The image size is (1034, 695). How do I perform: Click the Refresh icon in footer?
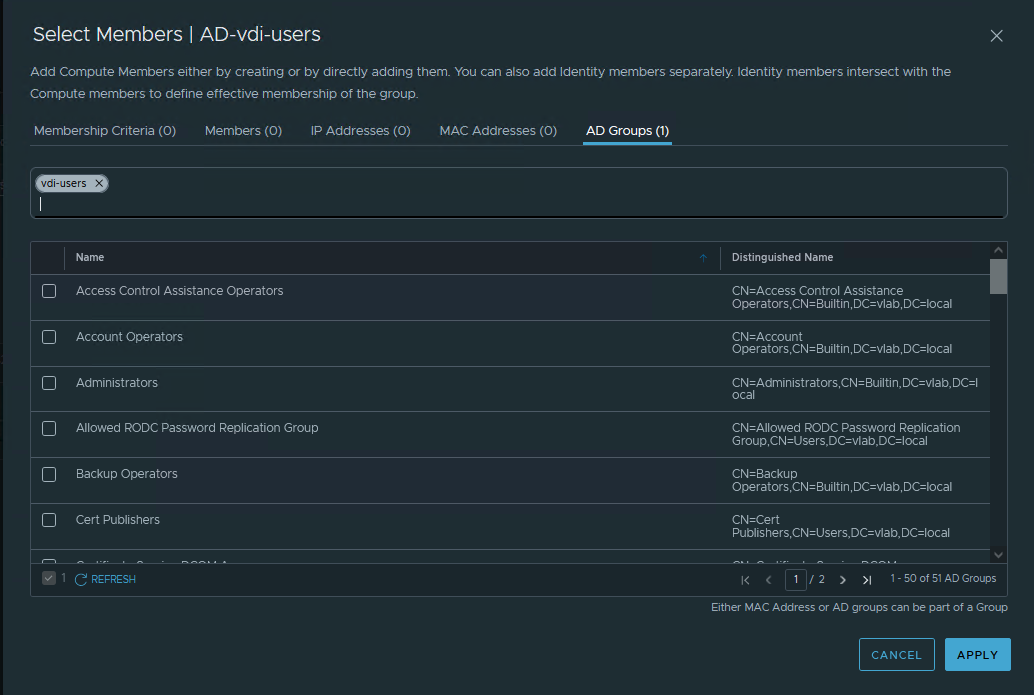[x=81, y=579]
